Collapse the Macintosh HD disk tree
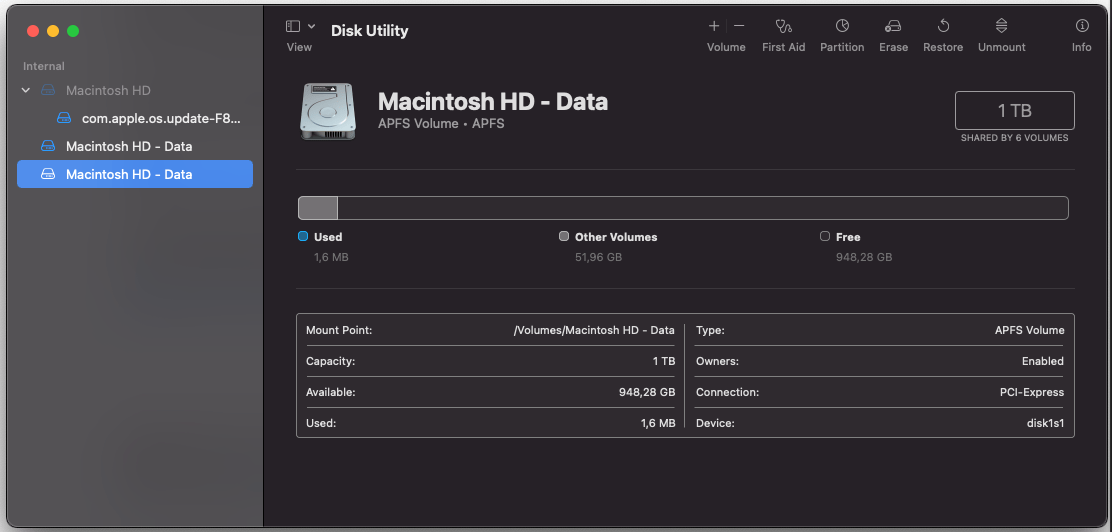The image size is (1112, 532). tap(26, 91)
